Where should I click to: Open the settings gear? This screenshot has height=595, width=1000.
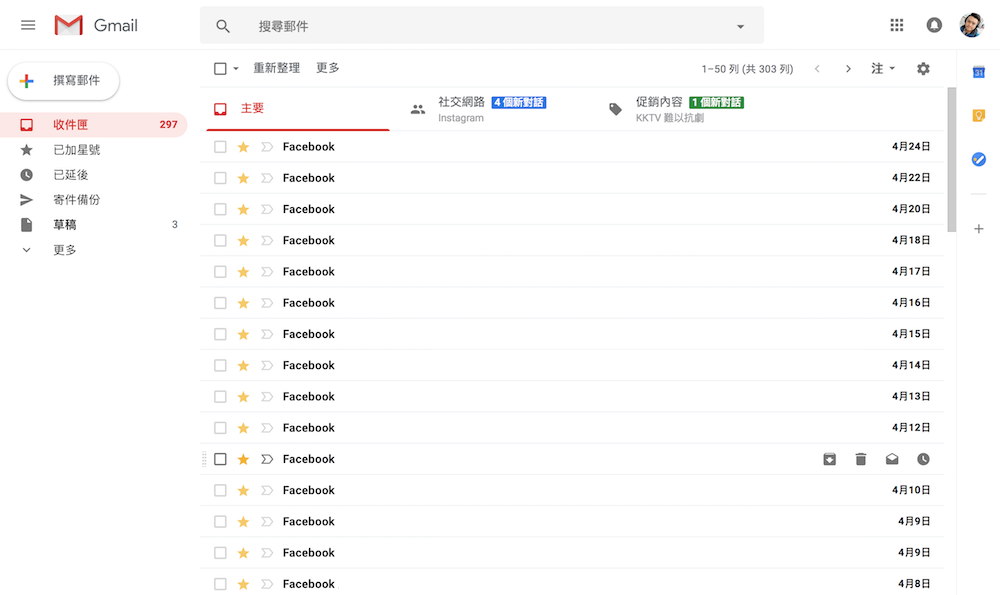click(x=922, y=68)
